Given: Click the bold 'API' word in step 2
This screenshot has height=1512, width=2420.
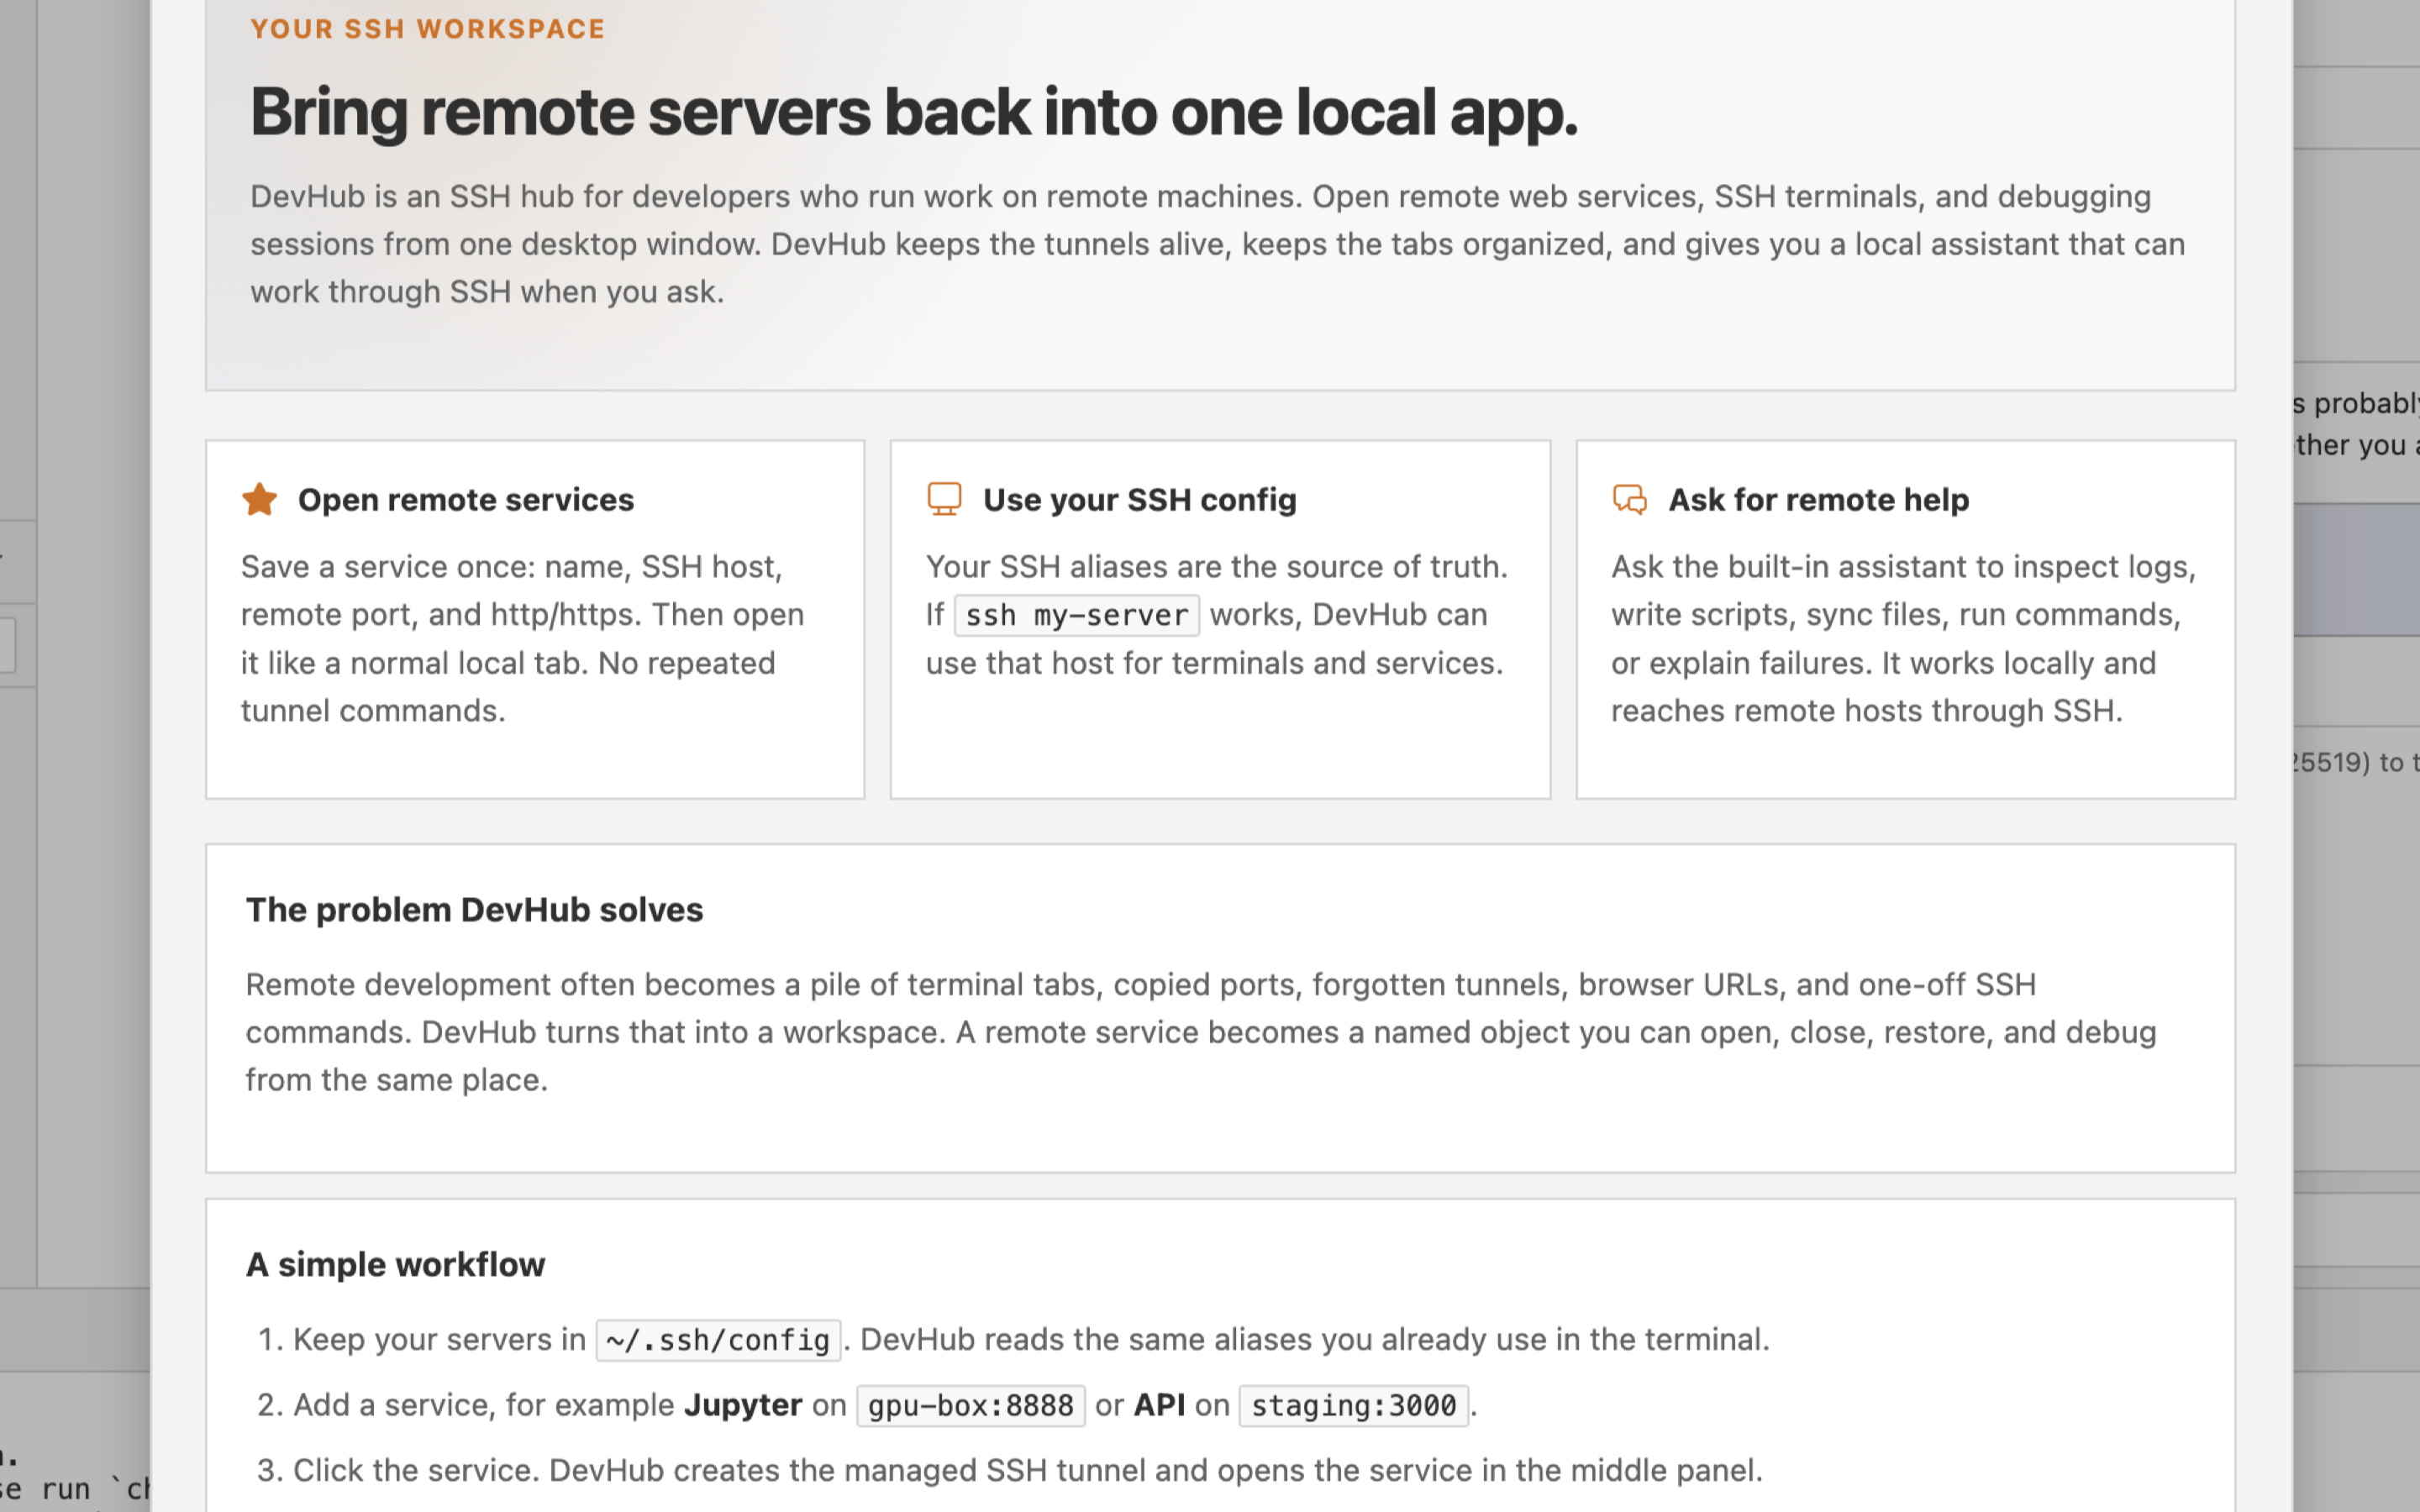Looking at the screenshot, I should click(x=1160, y=1405).
